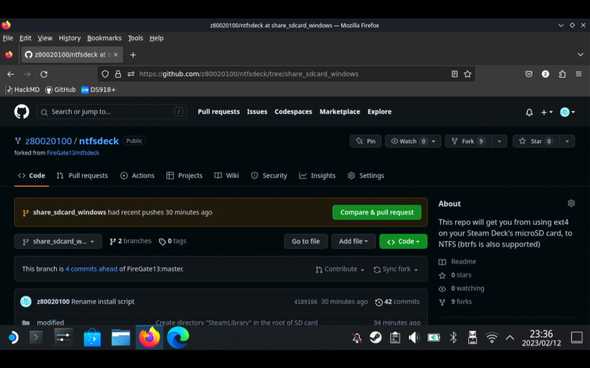Click the address bar URL field
590x368 pixels.
pos(248,74)
